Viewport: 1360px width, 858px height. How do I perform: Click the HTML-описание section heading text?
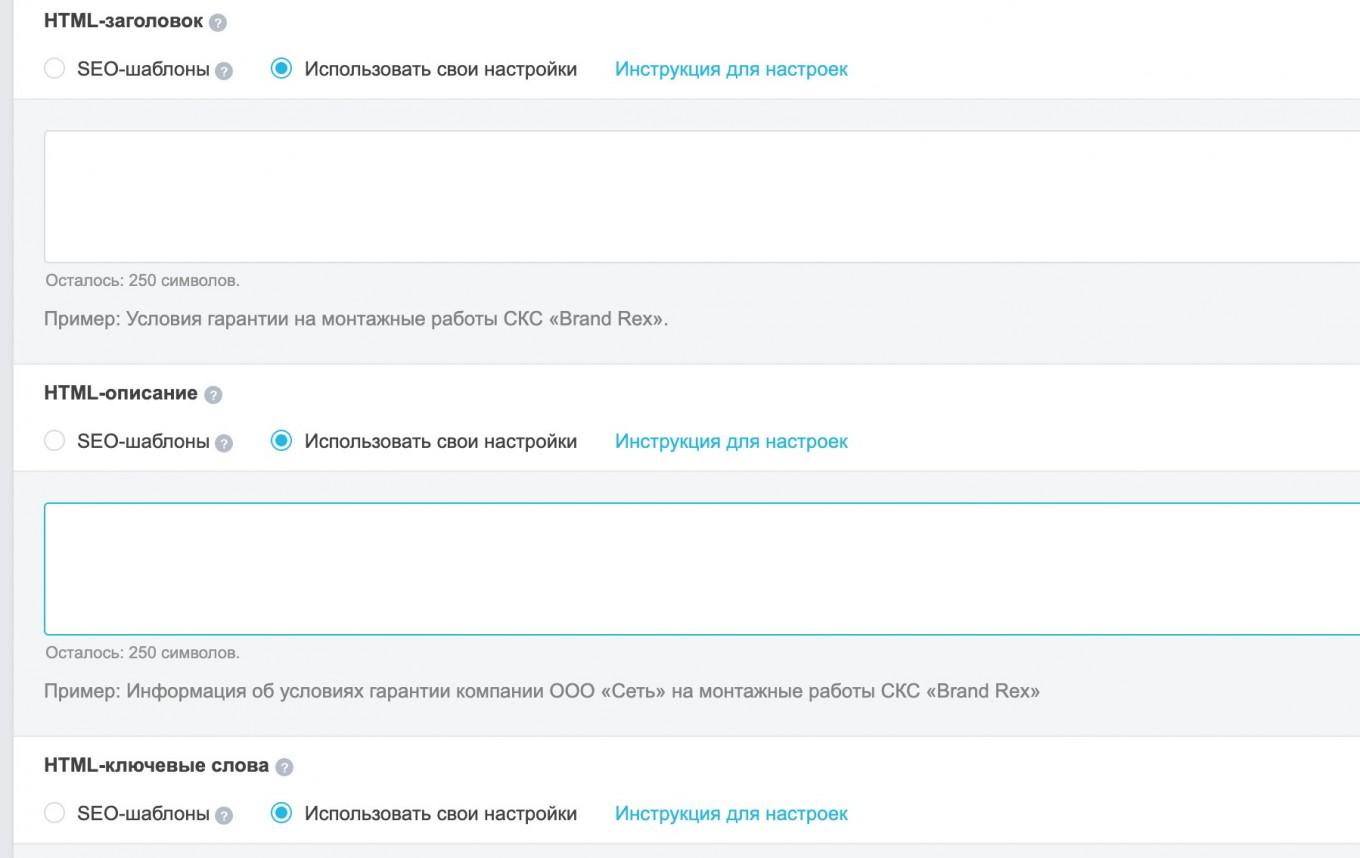(120, 393)
